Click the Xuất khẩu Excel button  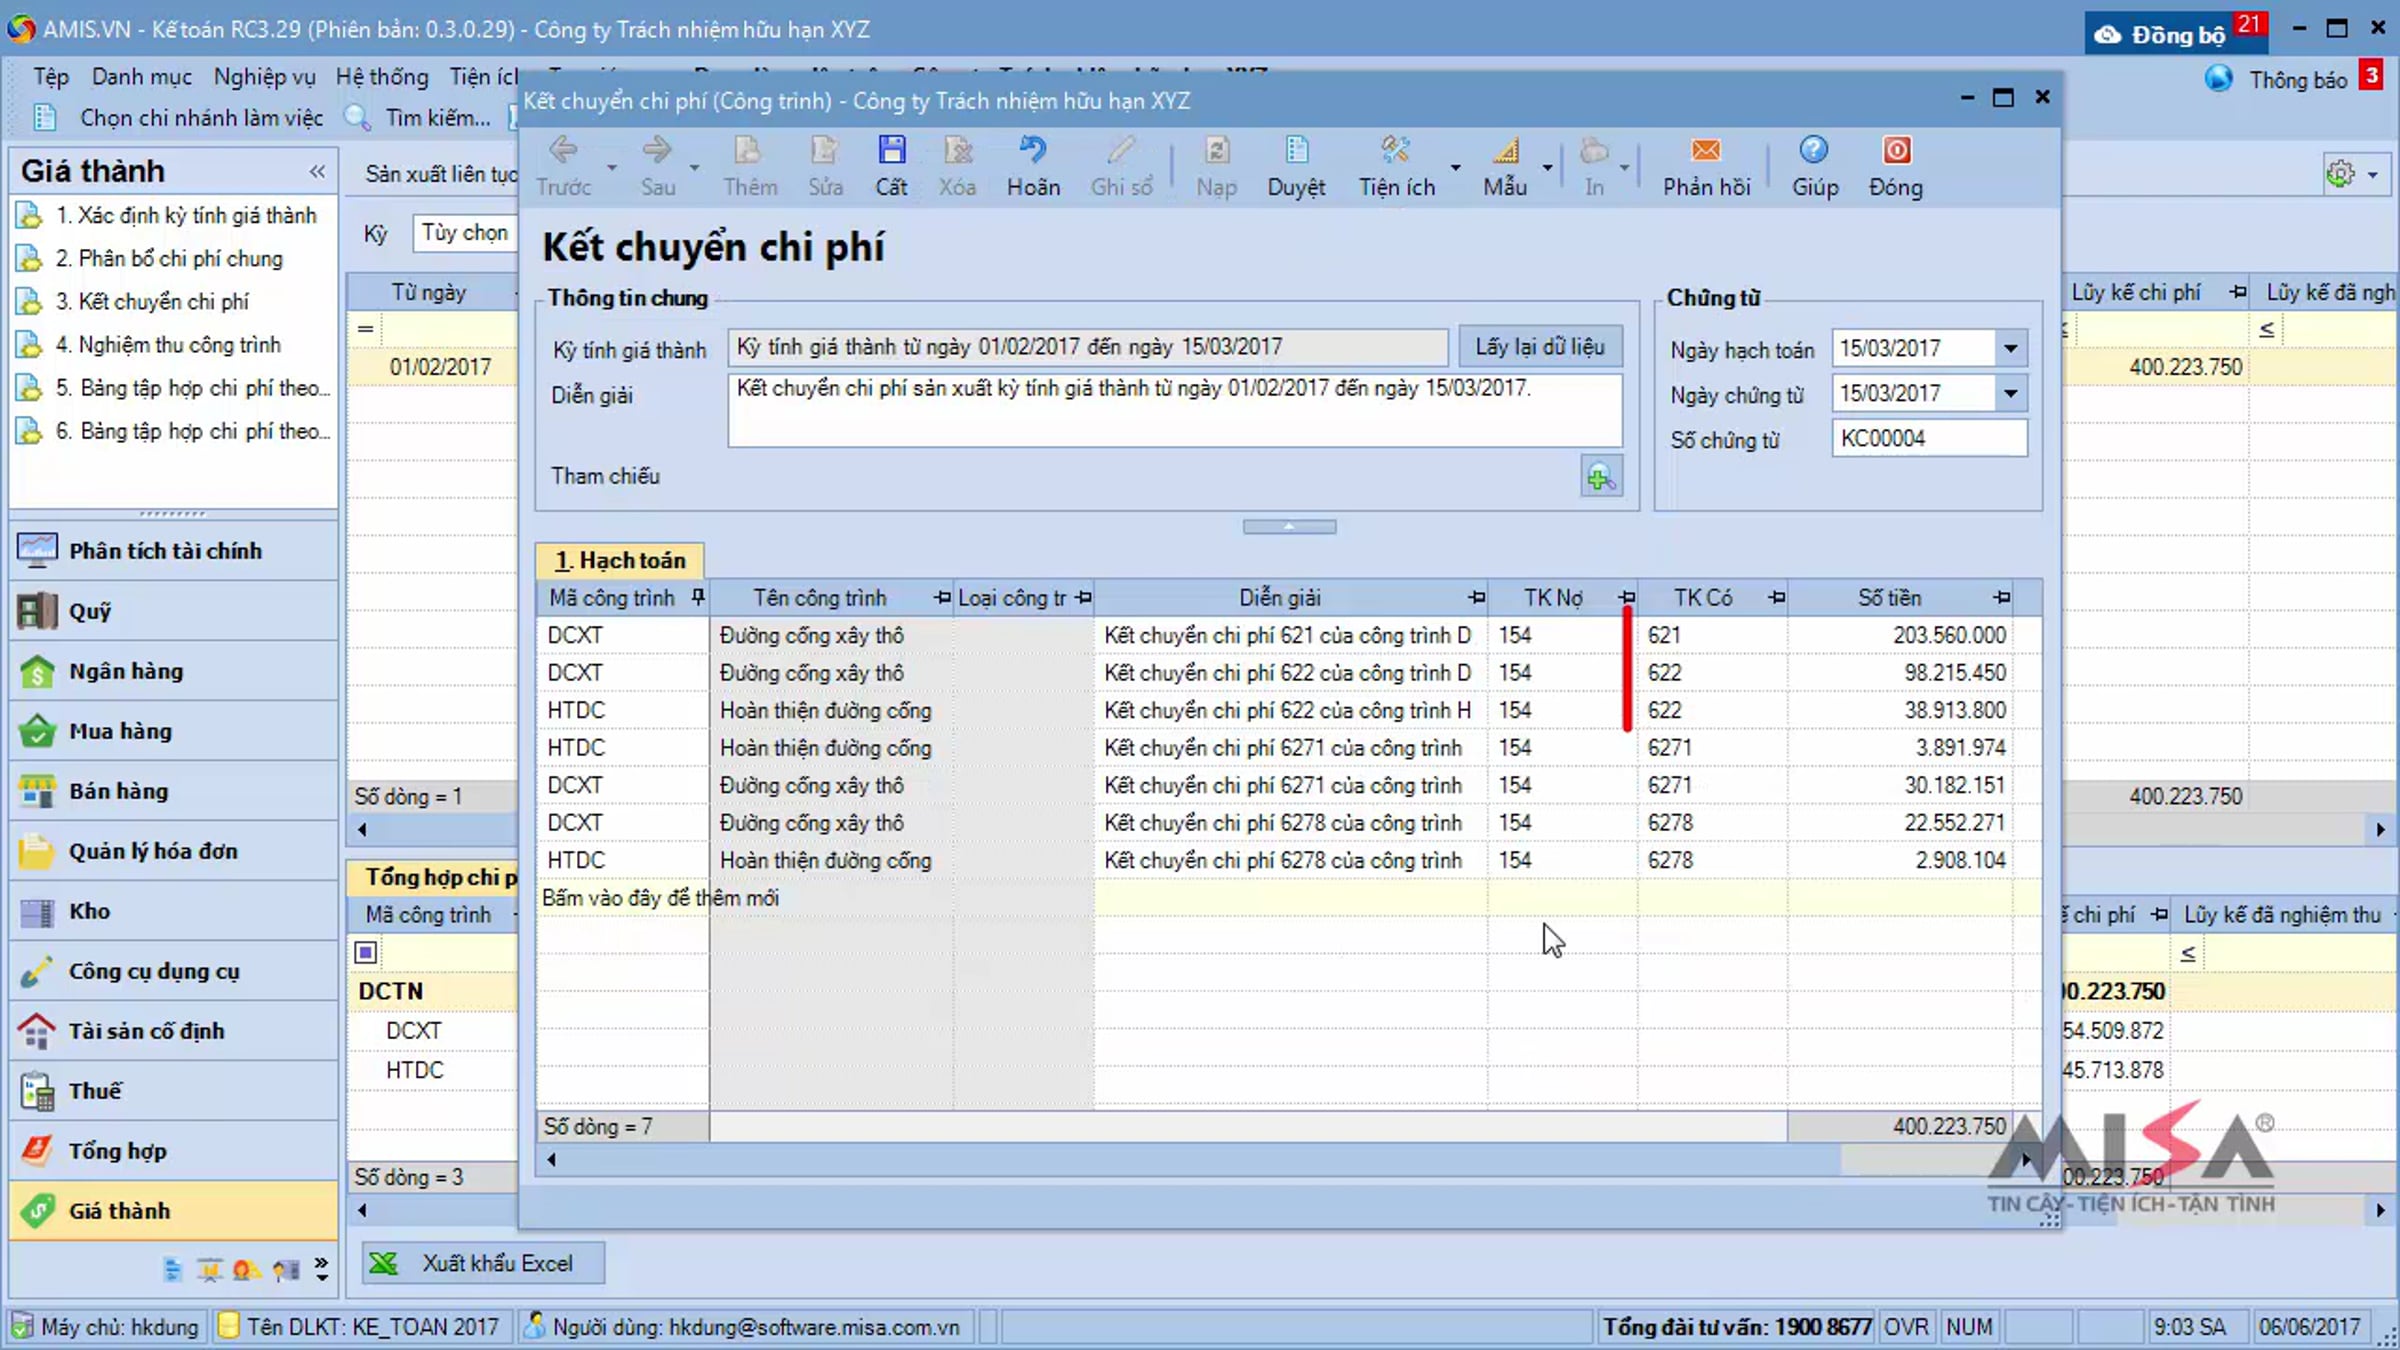[483, 1263]
